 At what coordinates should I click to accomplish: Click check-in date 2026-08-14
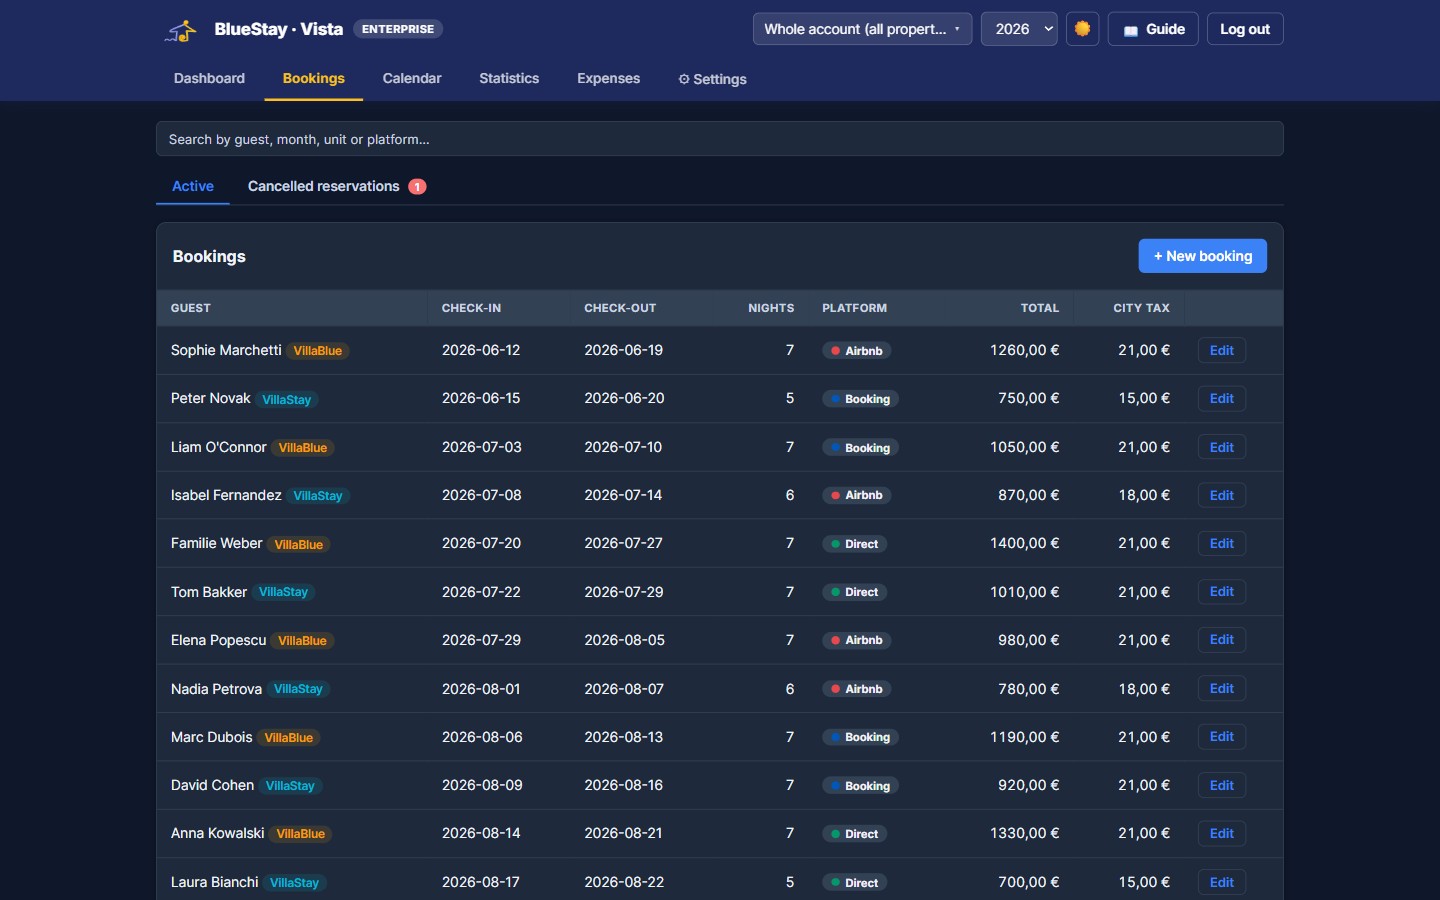pyautogui.click(x=482, y=833)
